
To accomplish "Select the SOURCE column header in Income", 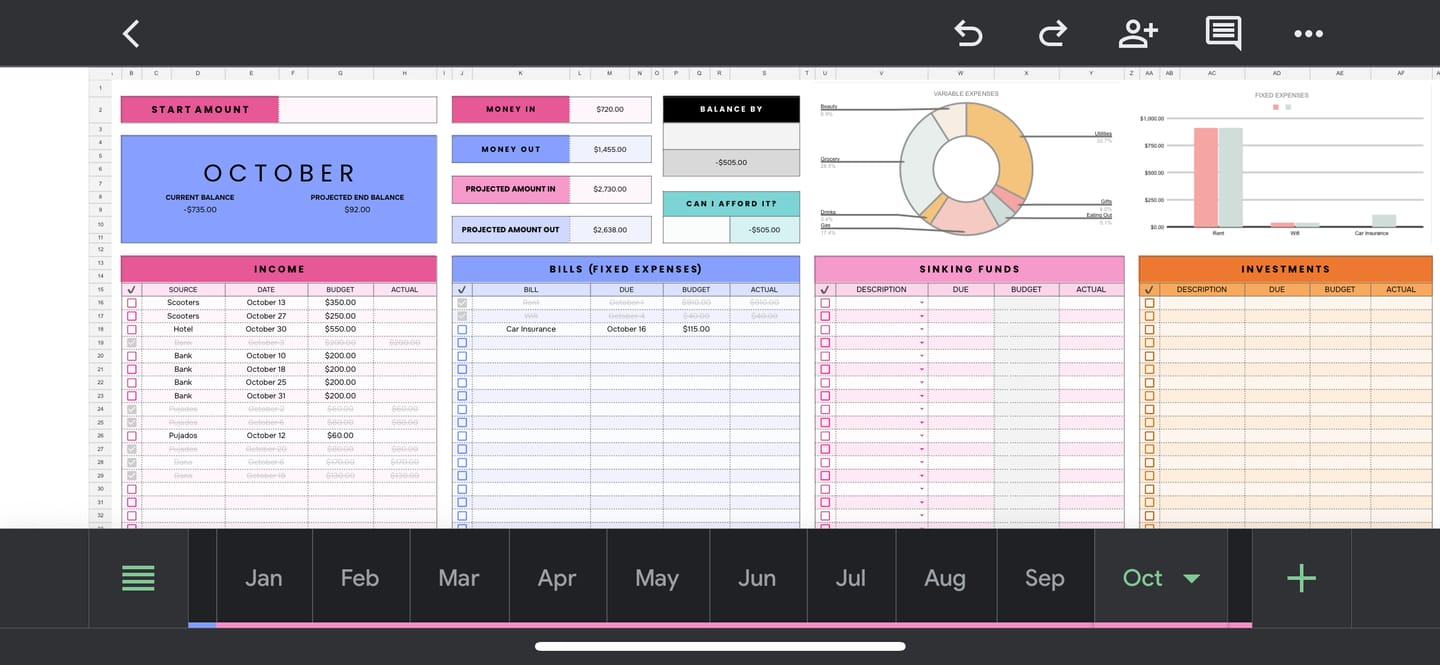I will click(x=183, y=289).
